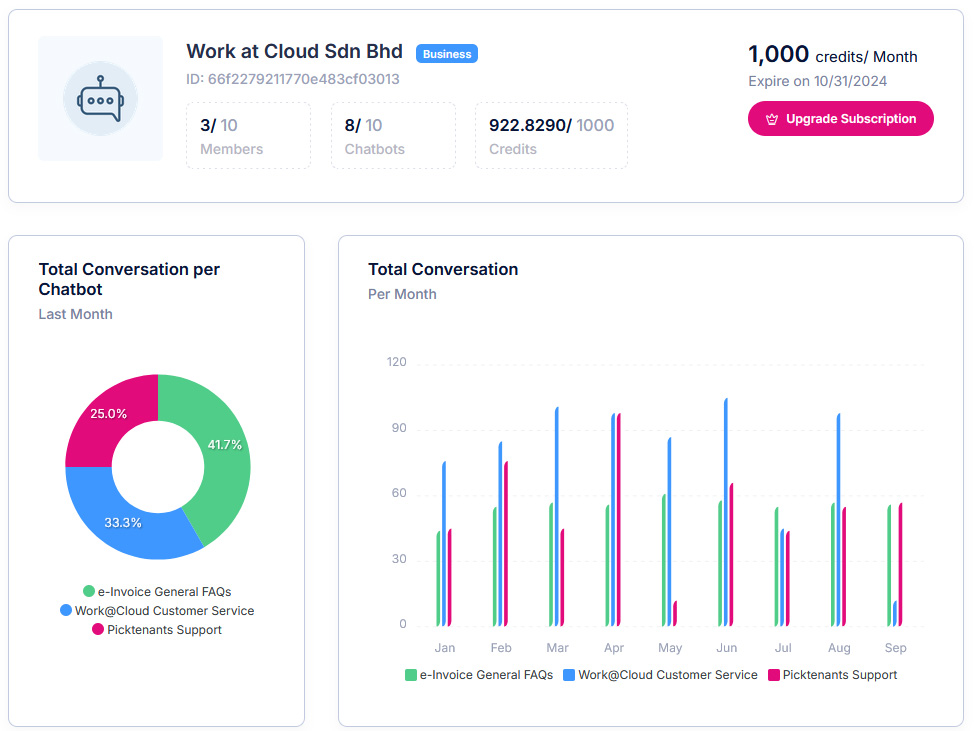Toggle Work@Cloud Customer Service in bar chart legend
Screen dimensions: 974x731
point(660,675)
